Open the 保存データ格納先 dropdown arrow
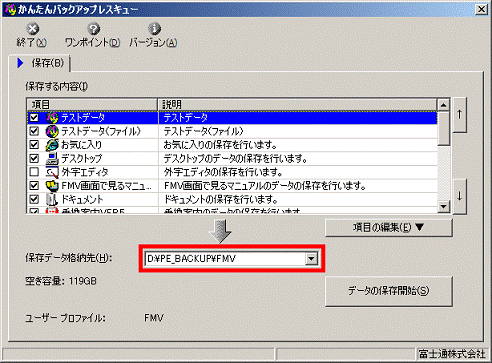This screenshot has height=363, width=492. 311,259
